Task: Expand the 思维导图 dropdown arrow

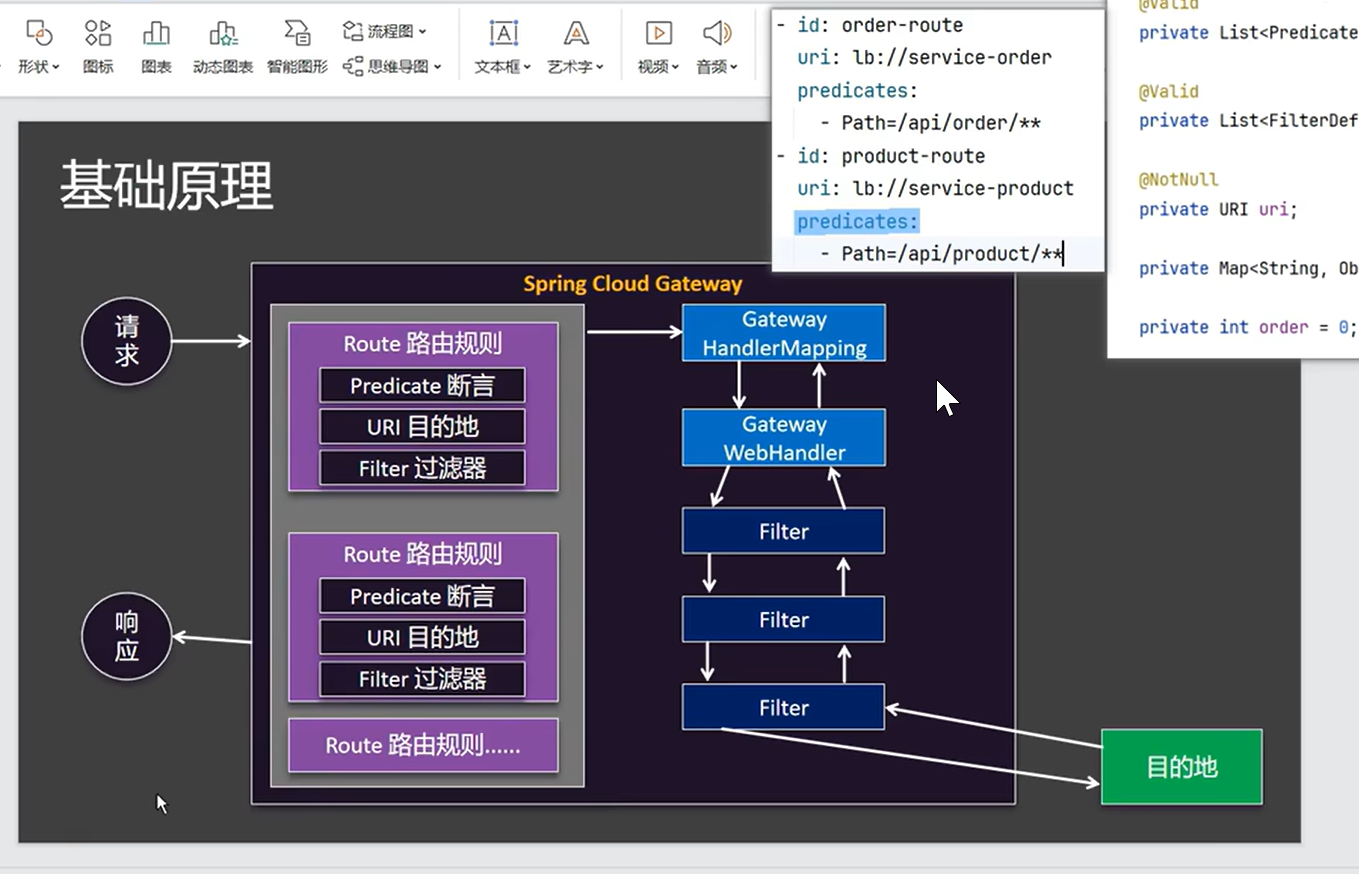Action: 438,67
